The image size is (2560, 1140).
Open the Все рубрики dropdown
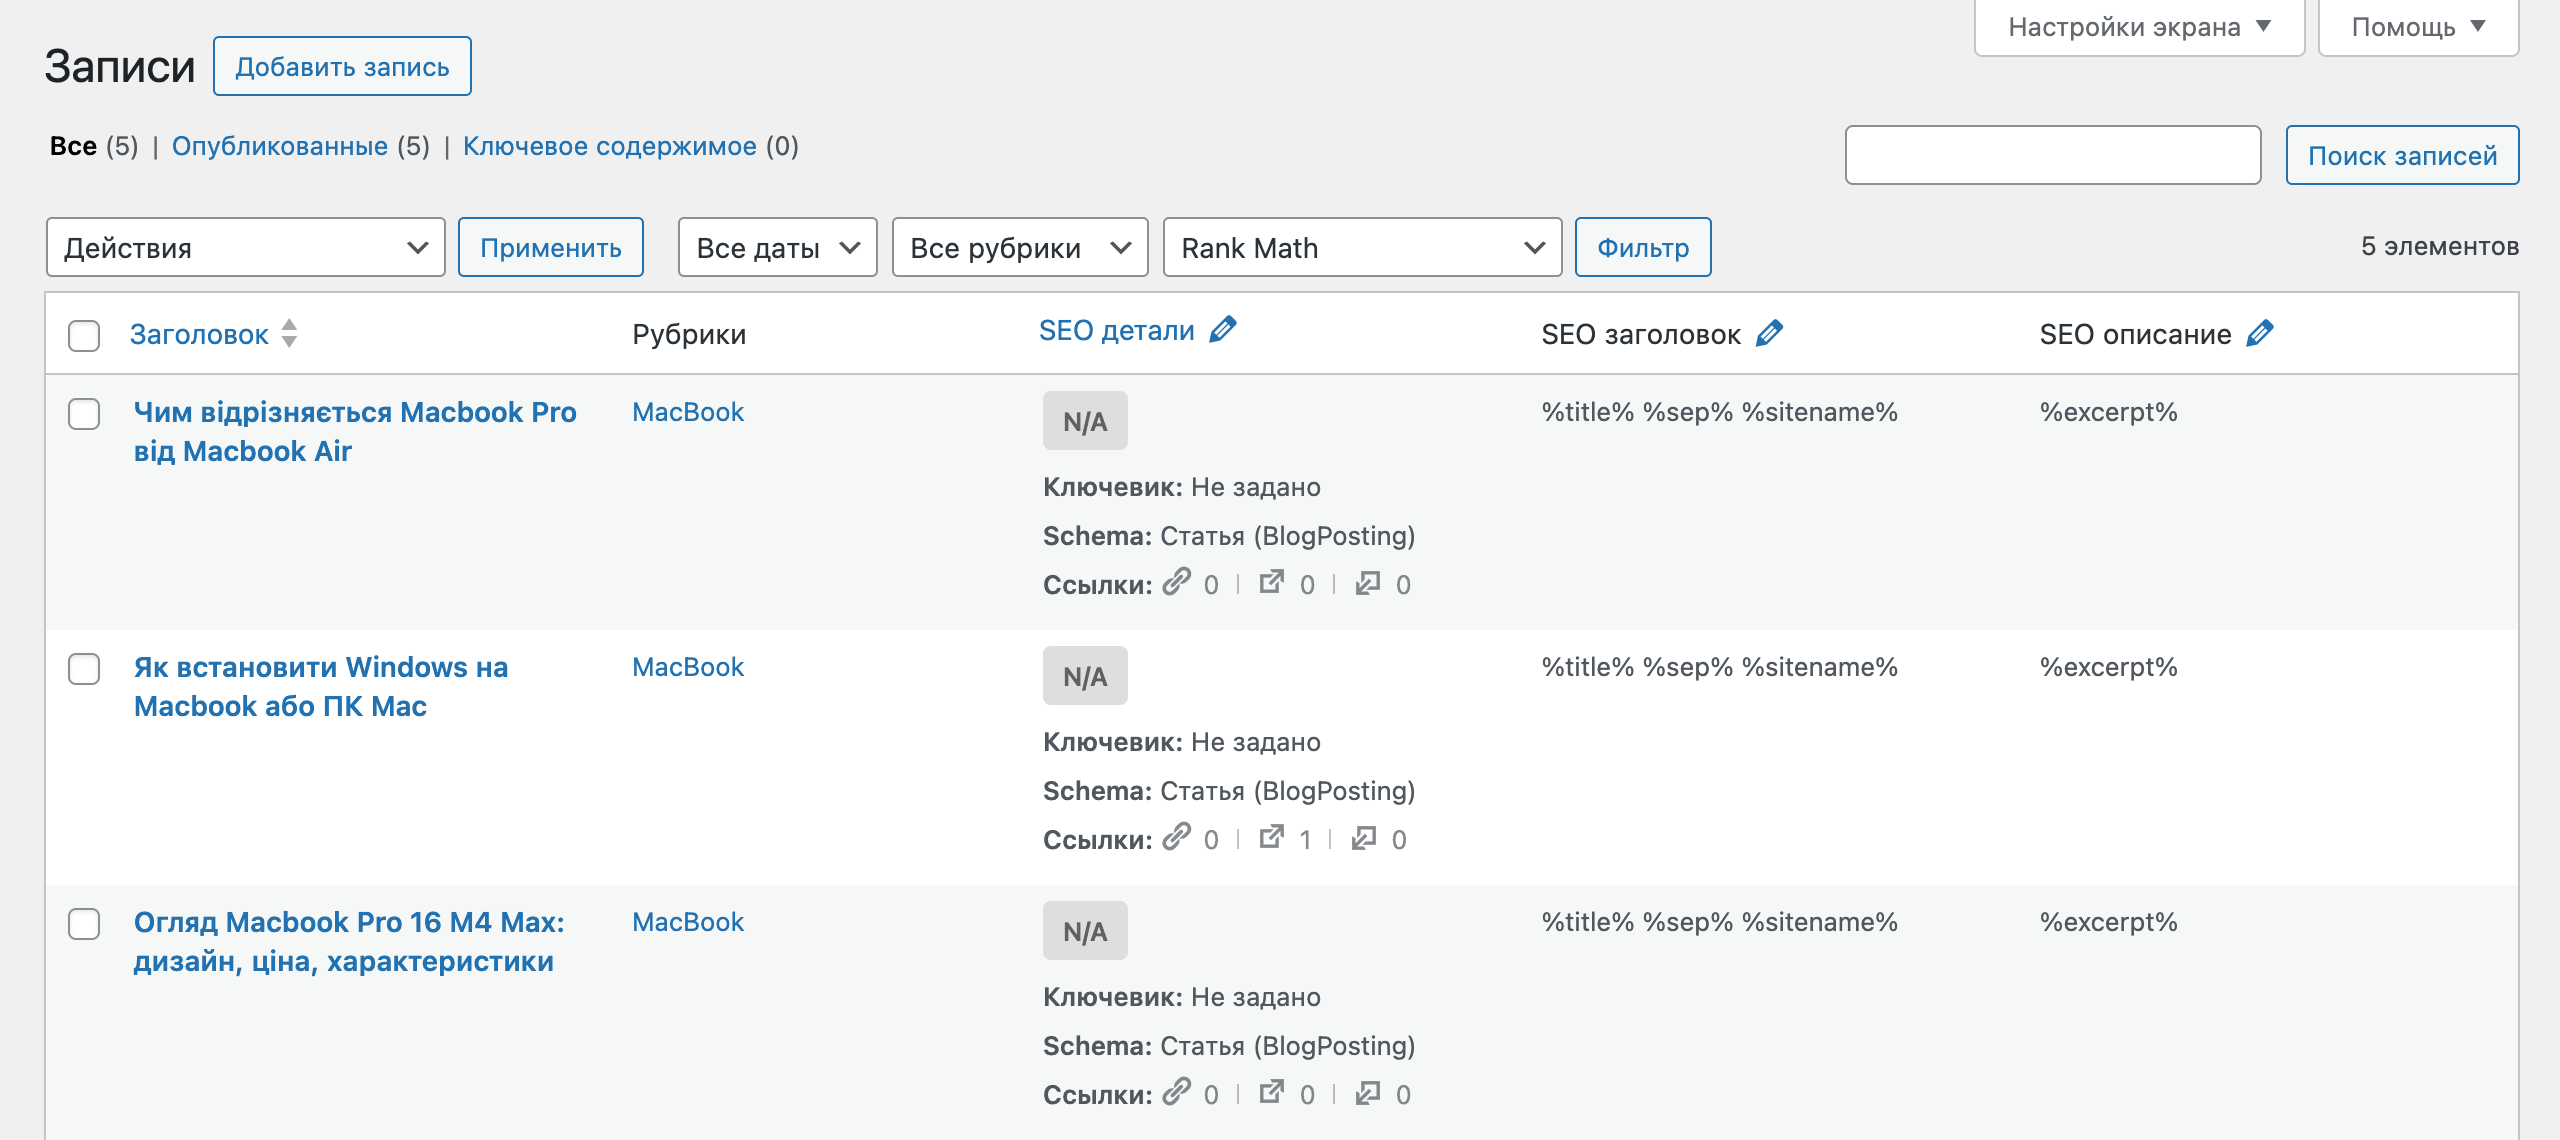pos(1020,247)
